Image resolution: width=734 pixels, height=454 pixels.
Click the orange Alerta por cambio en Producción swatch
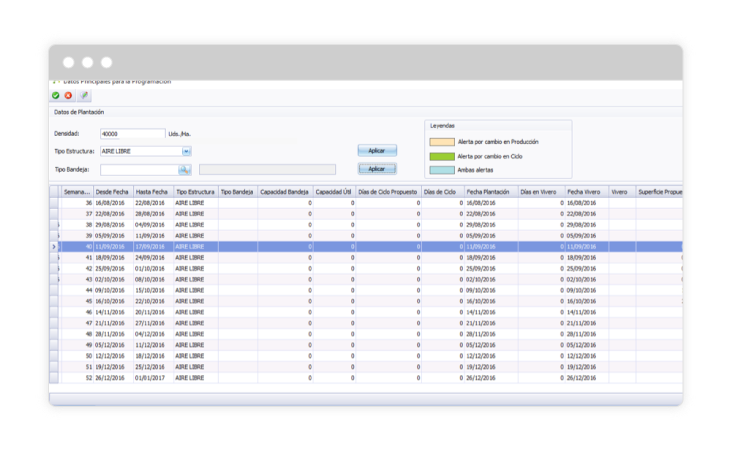440,143
